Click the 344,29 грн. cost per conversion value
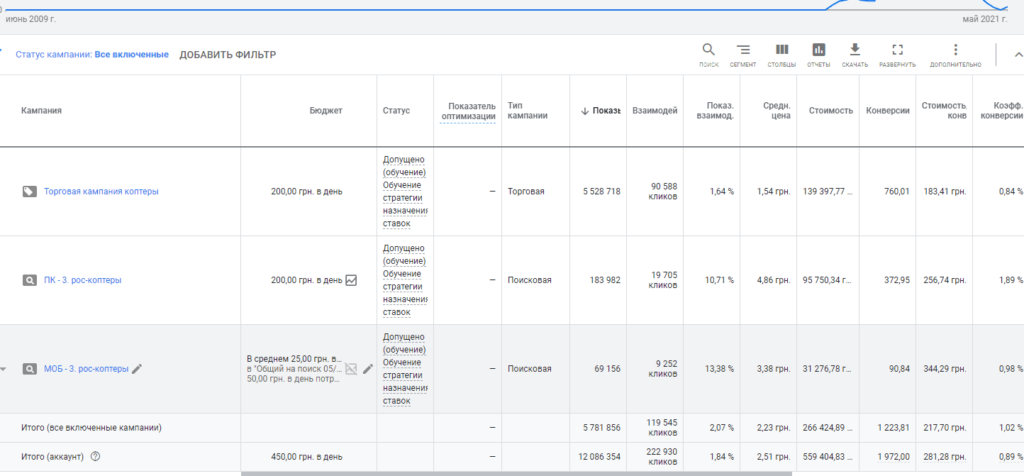 pos(944,369)
